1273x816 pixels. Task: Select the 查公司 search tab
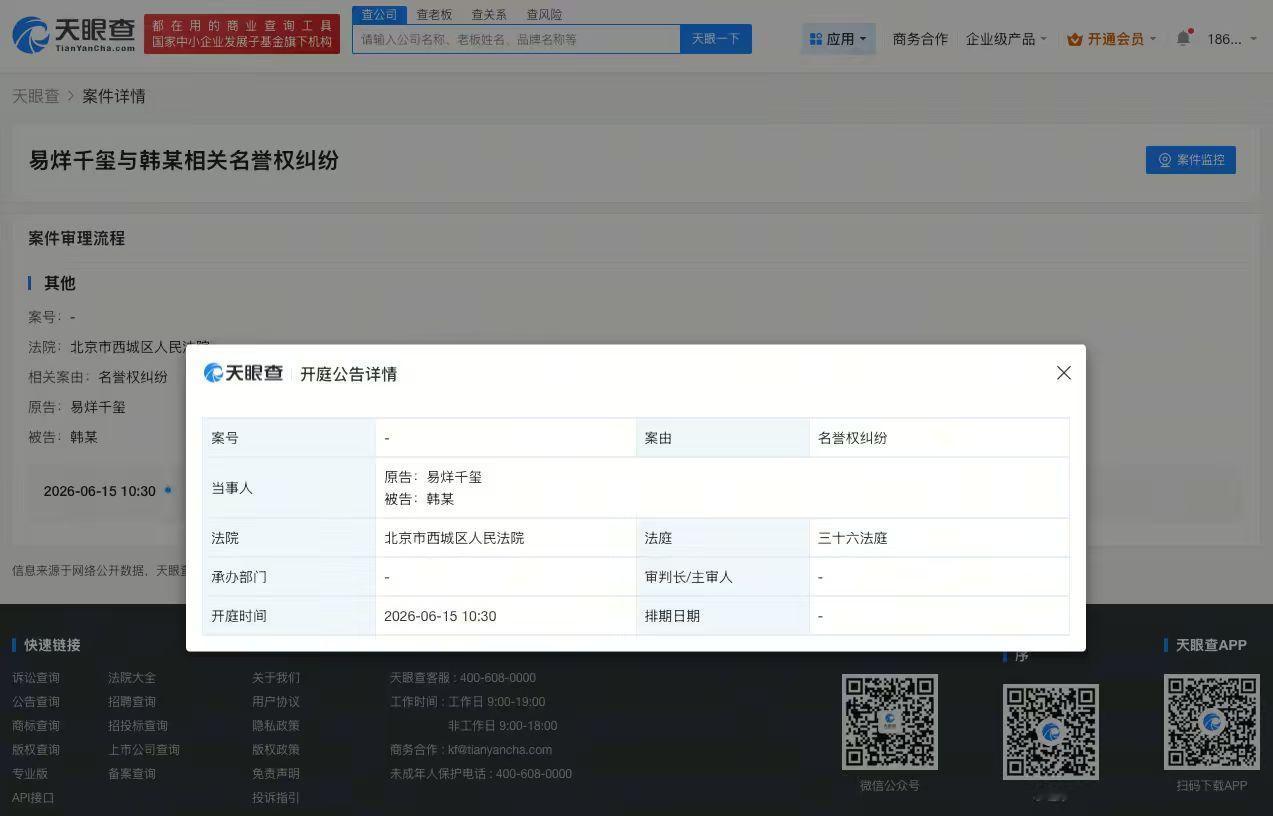[379, 15]
